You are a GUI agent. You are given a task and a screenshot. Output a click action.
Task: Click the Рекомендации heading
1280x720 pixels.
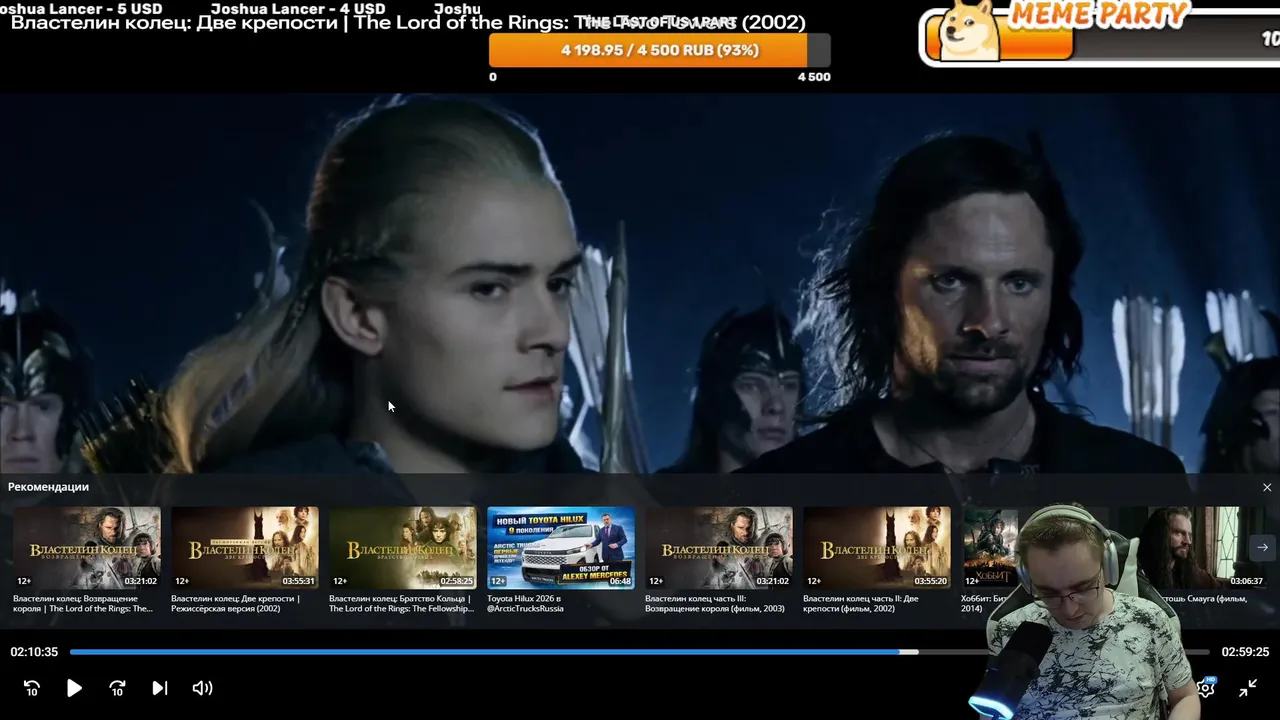[x=48, y=487]
